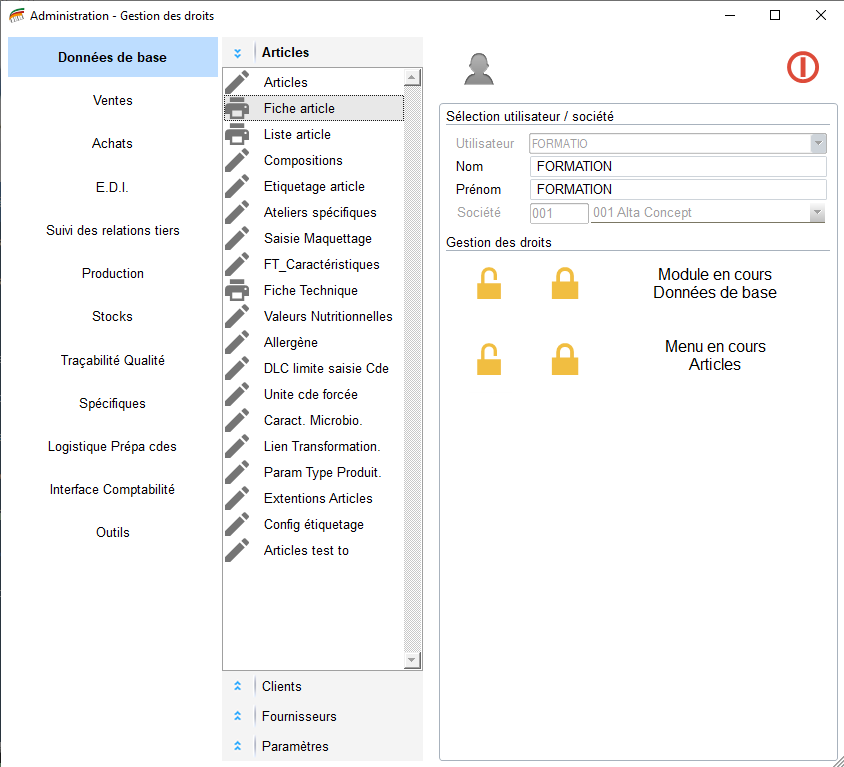Viewport: 844px width, 767px height.
Task: Open the Traçabilité Qualité module
Action: click(112, 360)
